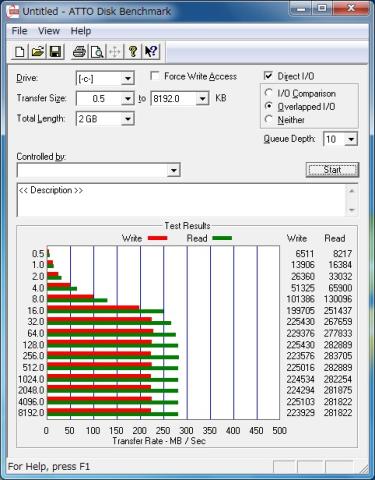Click the 'Transfer Rate - MB / Sec' axis label
375x480 pixels.
point(159,441)
